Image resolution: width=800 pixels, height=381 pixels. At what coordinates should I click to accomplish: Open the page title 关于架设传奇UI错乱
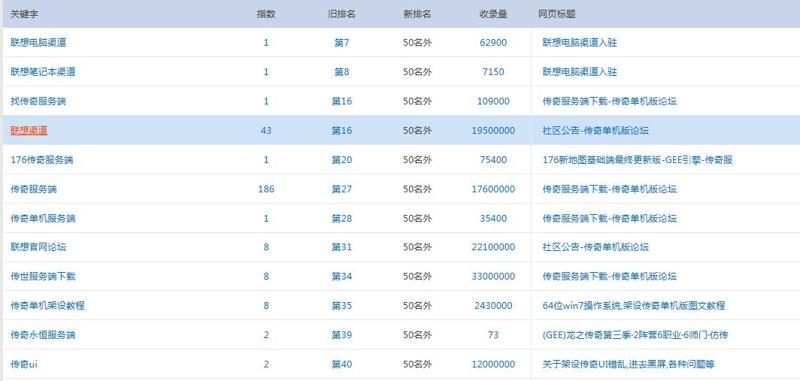(628, 365)
